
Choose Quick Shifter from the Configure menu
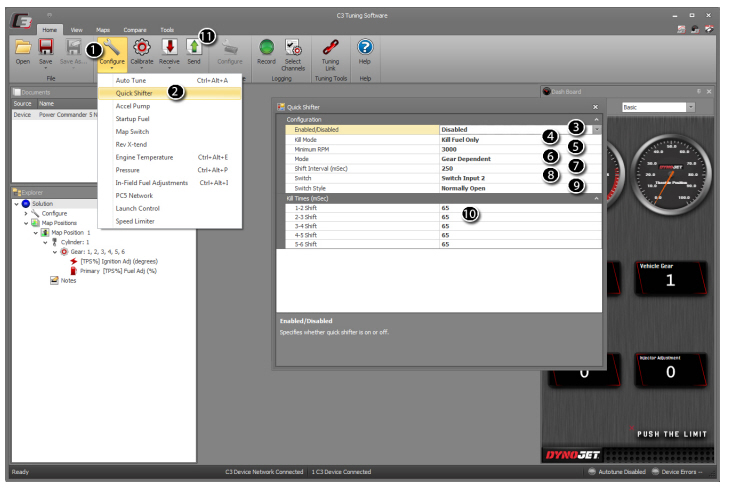[133, 93]
